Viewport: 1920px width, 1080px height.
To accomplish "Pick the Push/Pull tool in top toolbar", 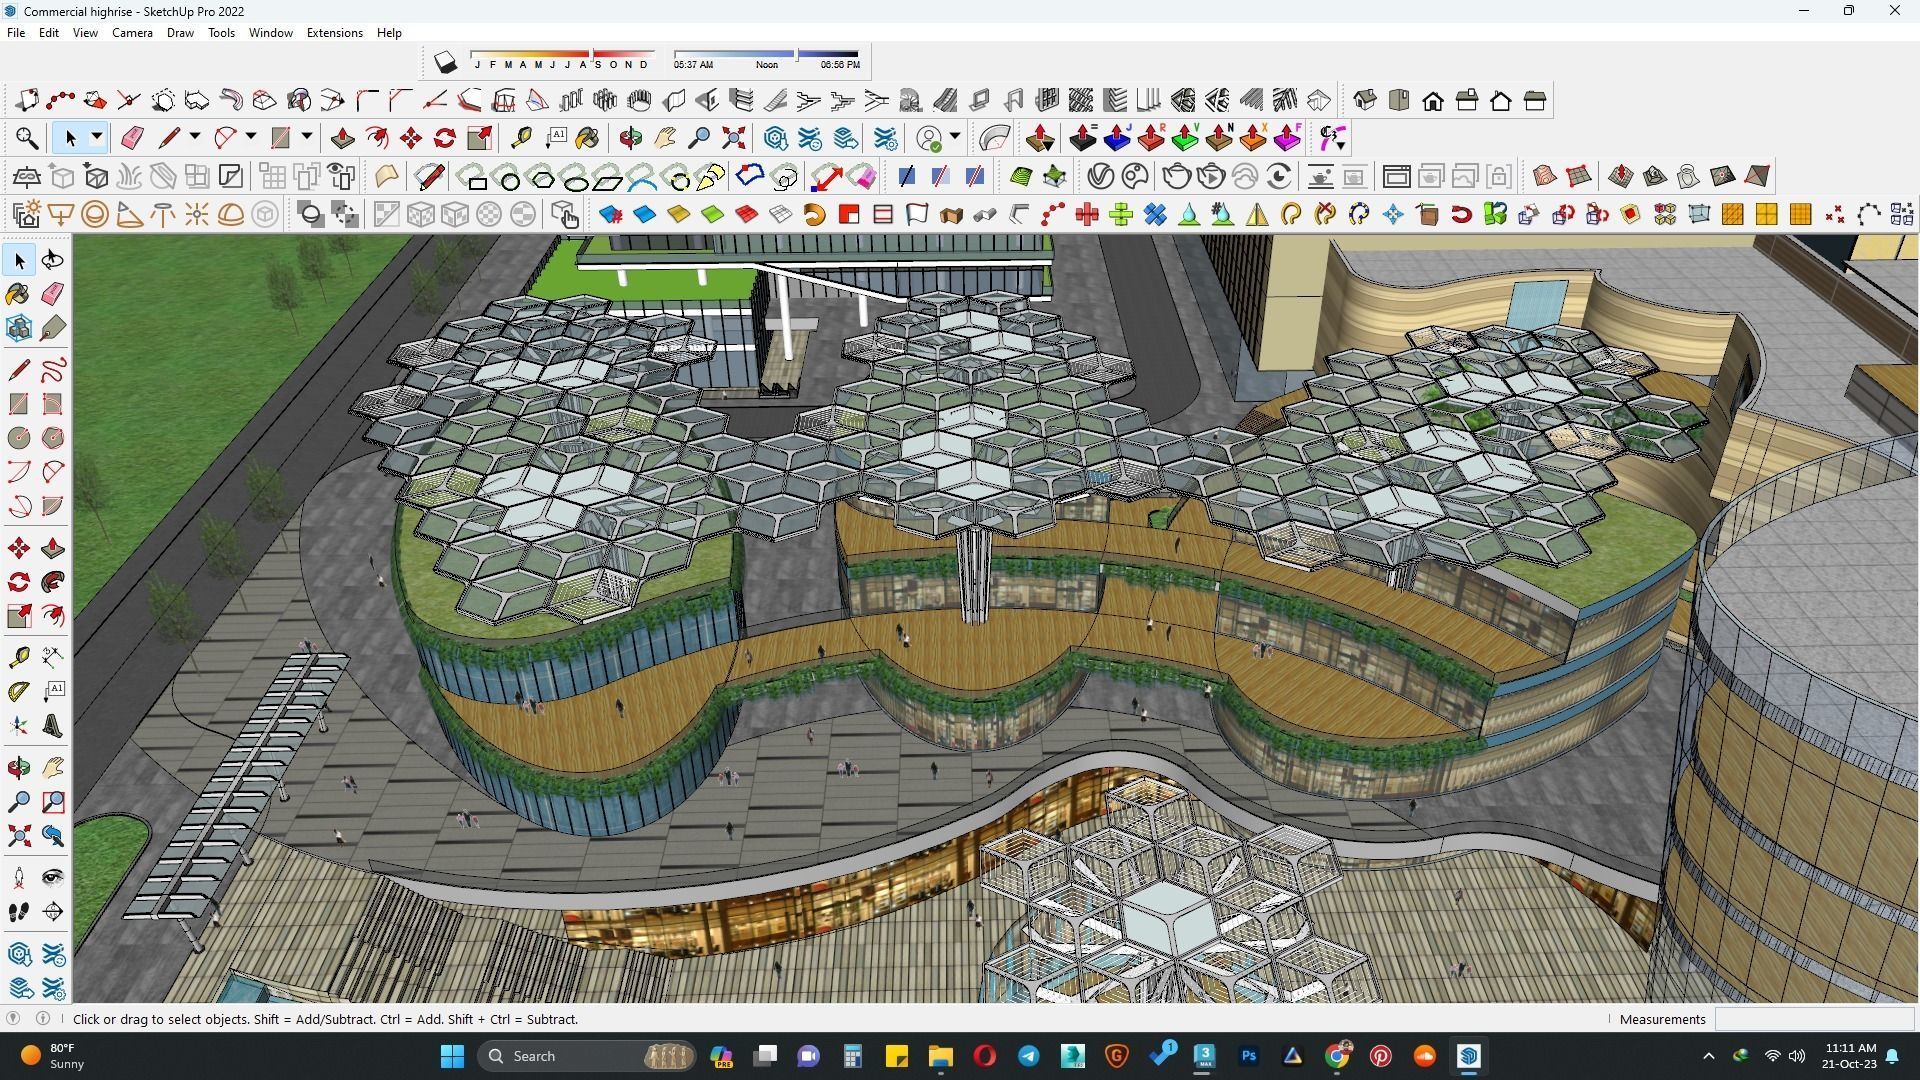I will coord(343,138).
